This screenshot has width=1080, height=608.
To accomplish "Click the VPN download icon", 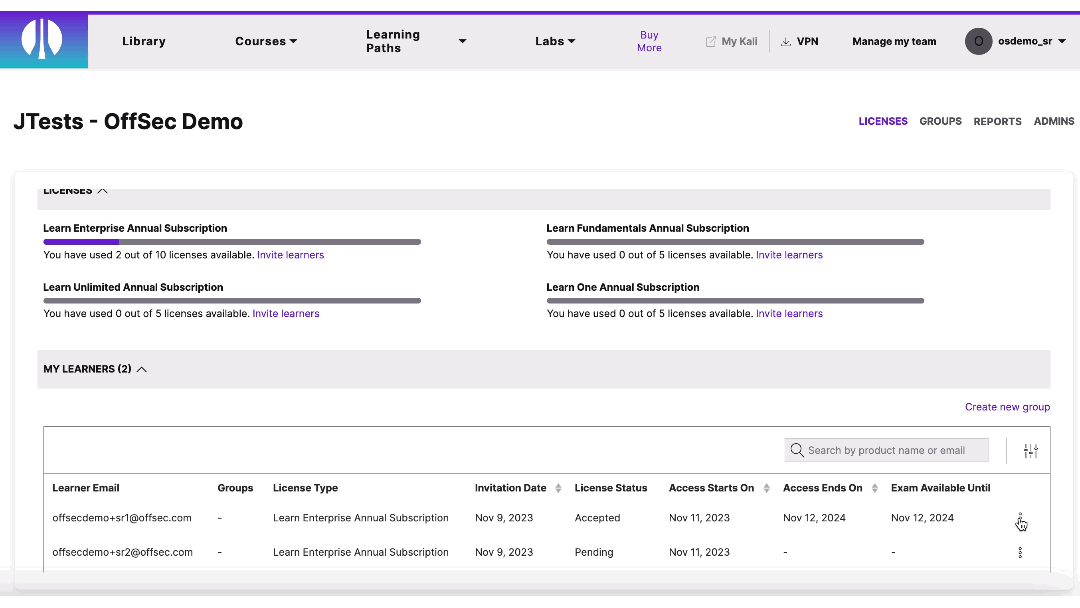I will pos(786,41).
